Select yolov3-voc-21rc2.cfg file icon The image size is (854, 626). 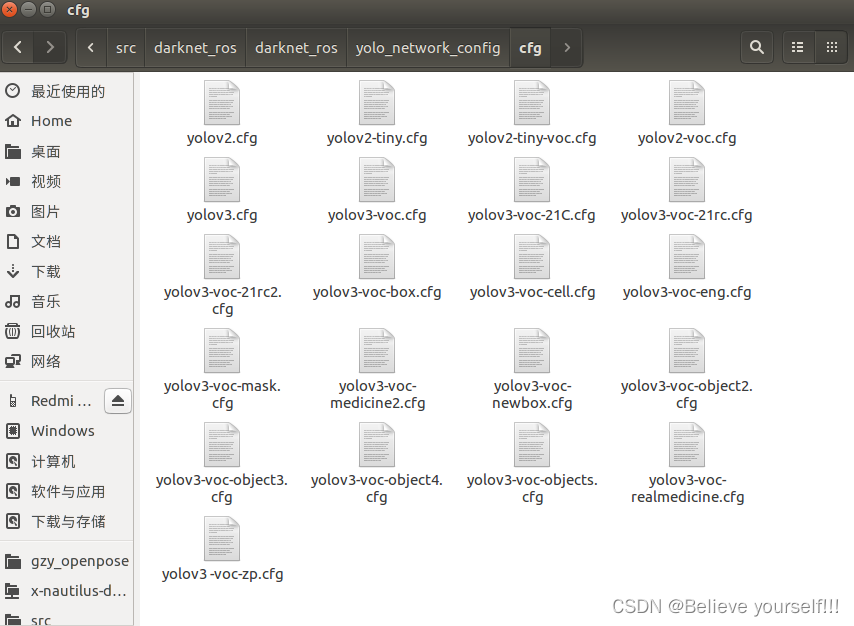tap(222, 257)
